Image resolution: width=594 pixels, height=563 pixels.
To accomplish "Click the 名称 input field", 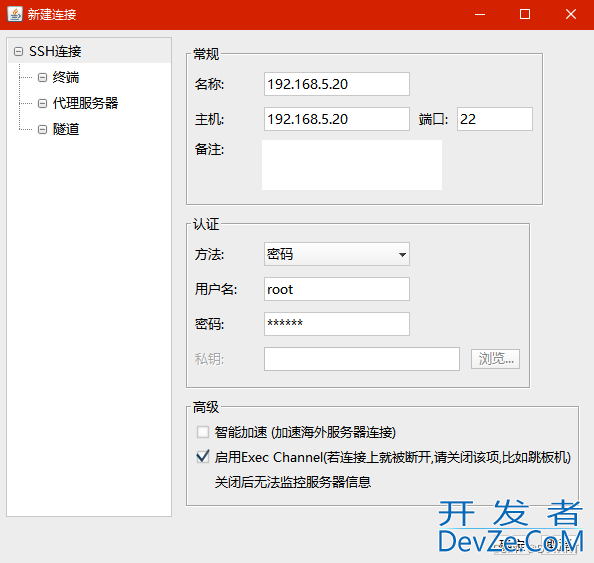I will 337,84.
